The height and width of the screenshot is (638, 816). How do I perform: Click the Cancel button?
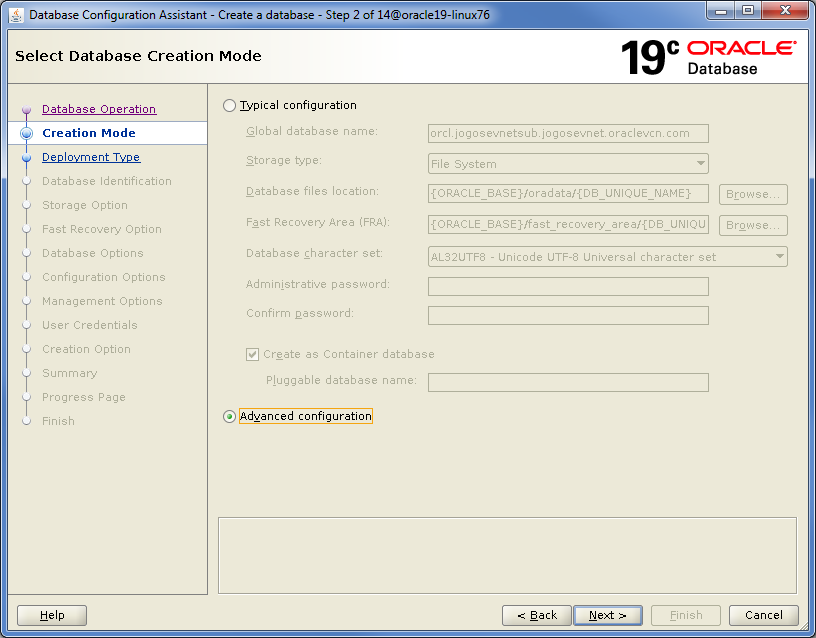point(763,615)
